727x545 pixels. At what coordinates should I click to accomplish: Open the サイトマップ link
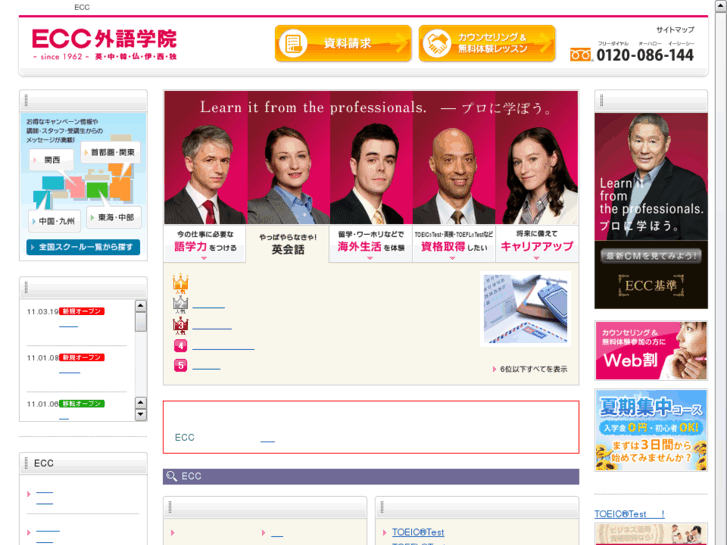click(675, 30)
